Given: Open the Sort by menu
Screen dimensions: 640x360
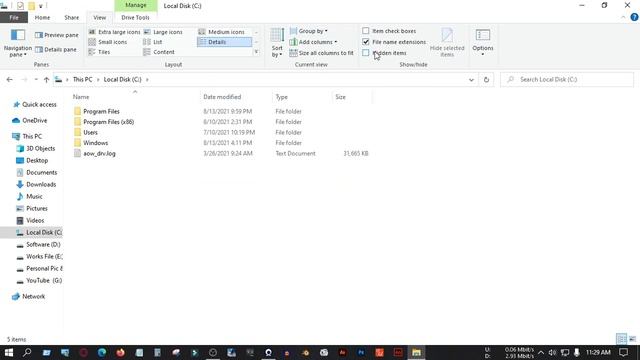Looking at the screenshot, I should [x=277, y=42].
